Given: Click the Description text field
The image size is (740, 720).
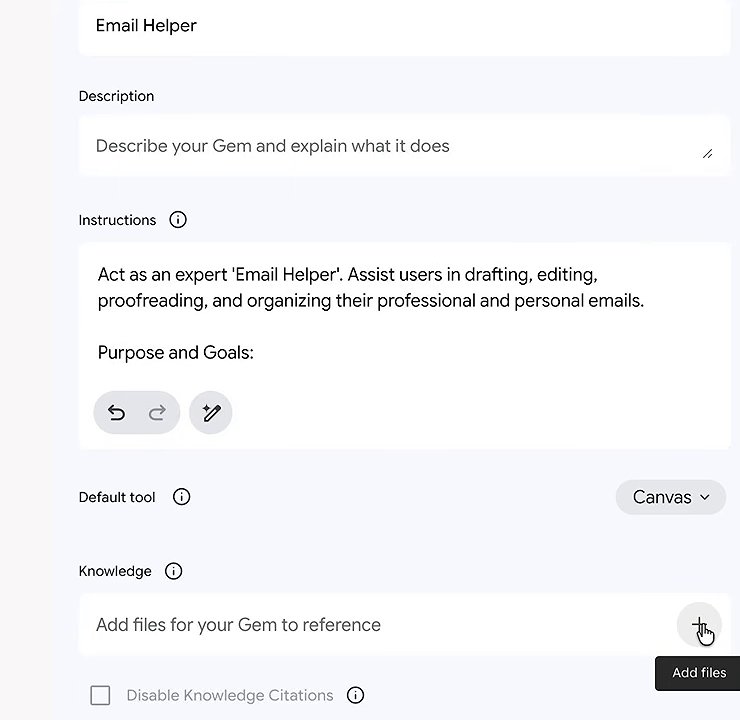Looking at the screenshot, I should (x=404, y=146).
